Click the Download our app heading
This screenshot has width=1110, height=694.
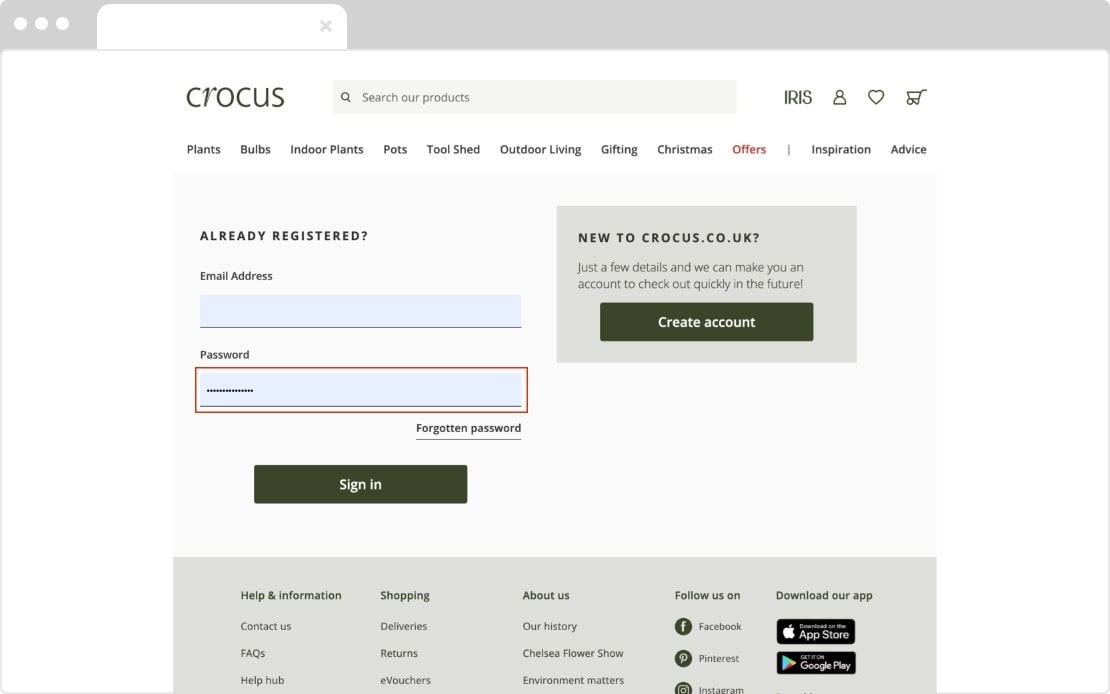[x=824, y=596]
